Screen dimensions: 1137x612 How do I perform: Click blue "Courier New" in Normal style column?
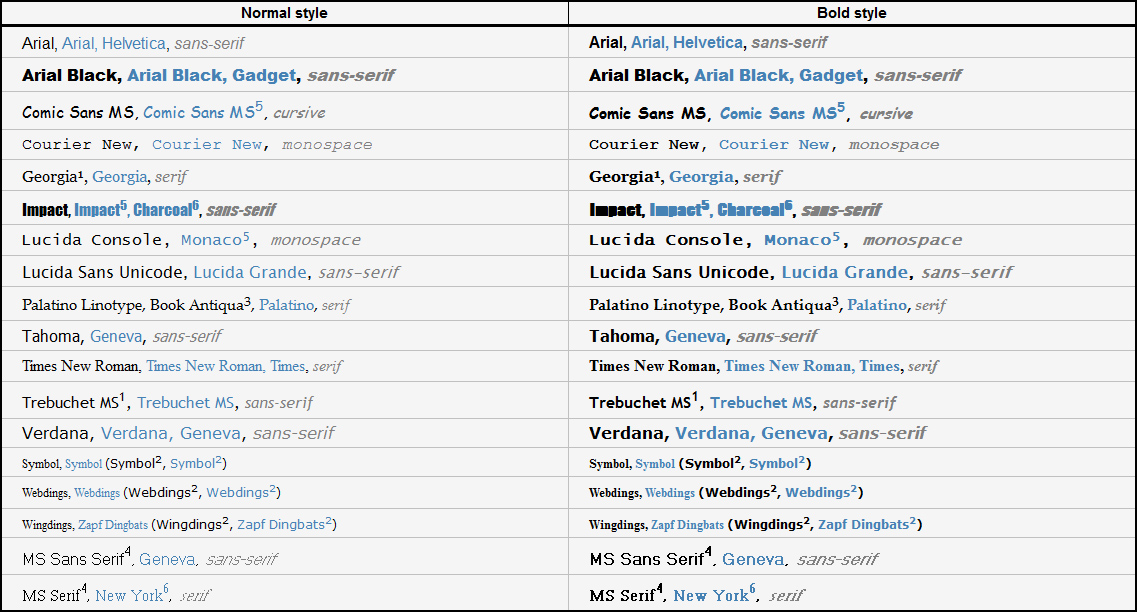tap(207, 144)
